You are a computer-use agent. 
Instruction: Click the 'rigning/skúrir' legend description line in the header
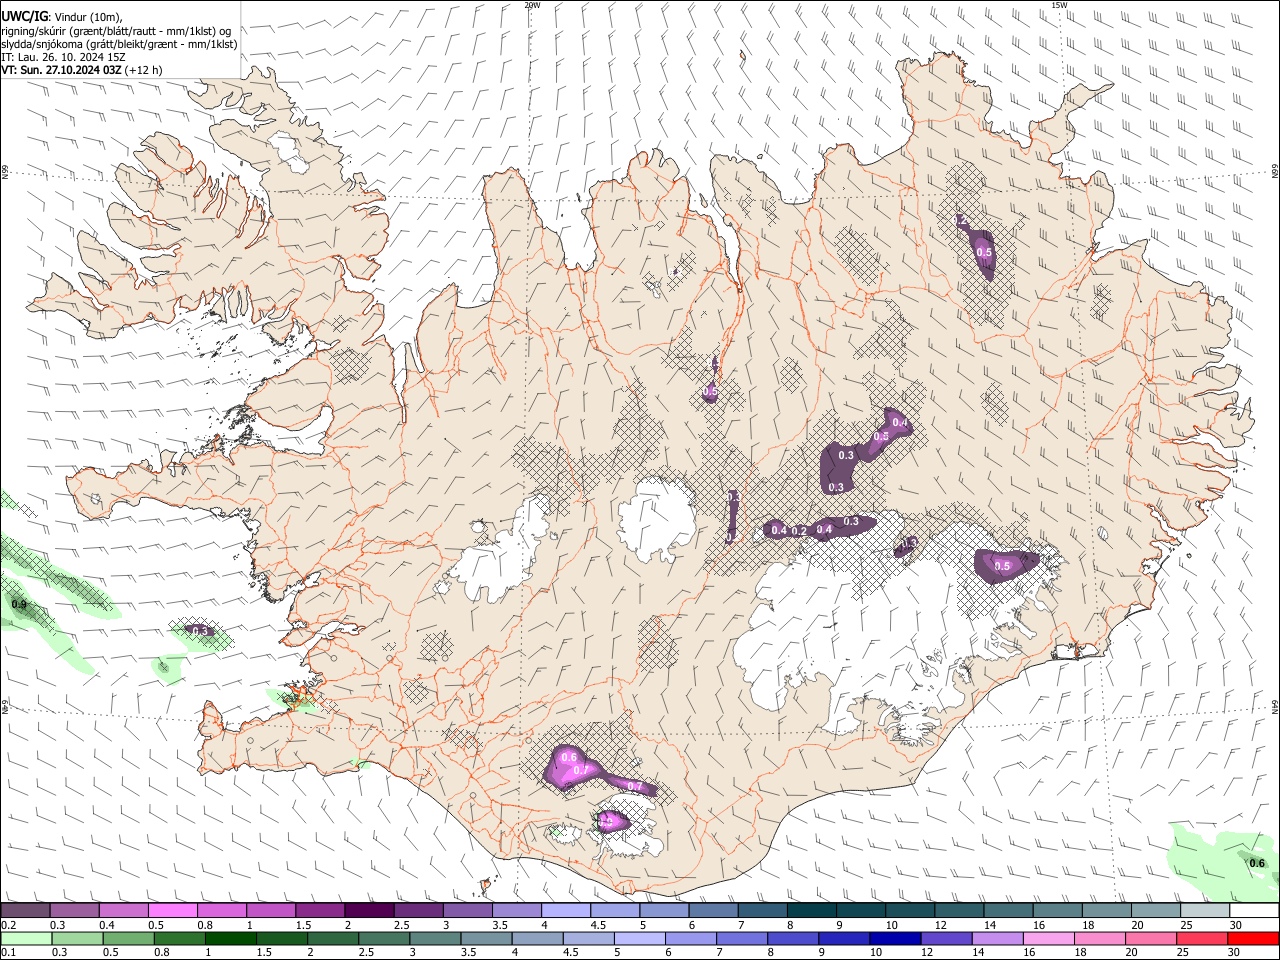[115, 30]
